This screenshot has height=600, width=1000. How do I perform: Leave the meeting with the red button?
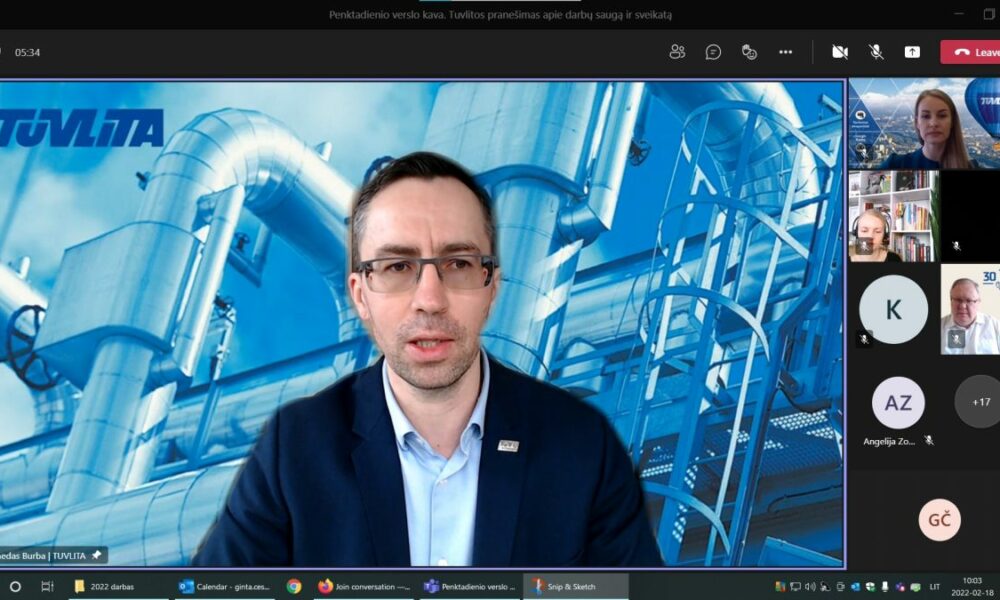click(x=970, y=52)
